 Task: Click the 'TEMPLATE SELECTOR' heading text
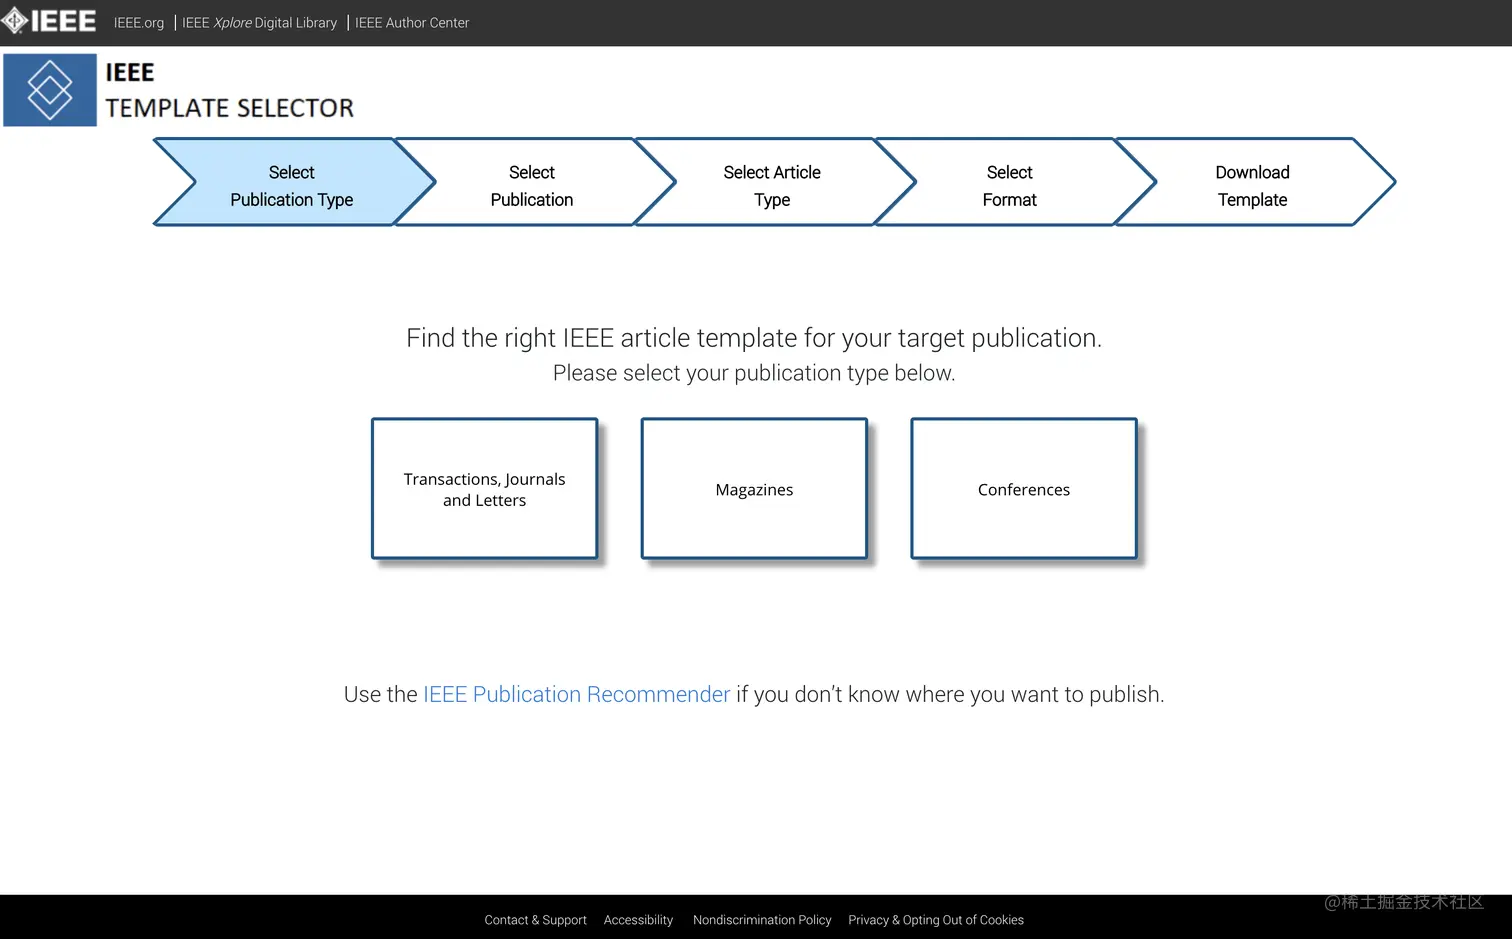point(230,108)
